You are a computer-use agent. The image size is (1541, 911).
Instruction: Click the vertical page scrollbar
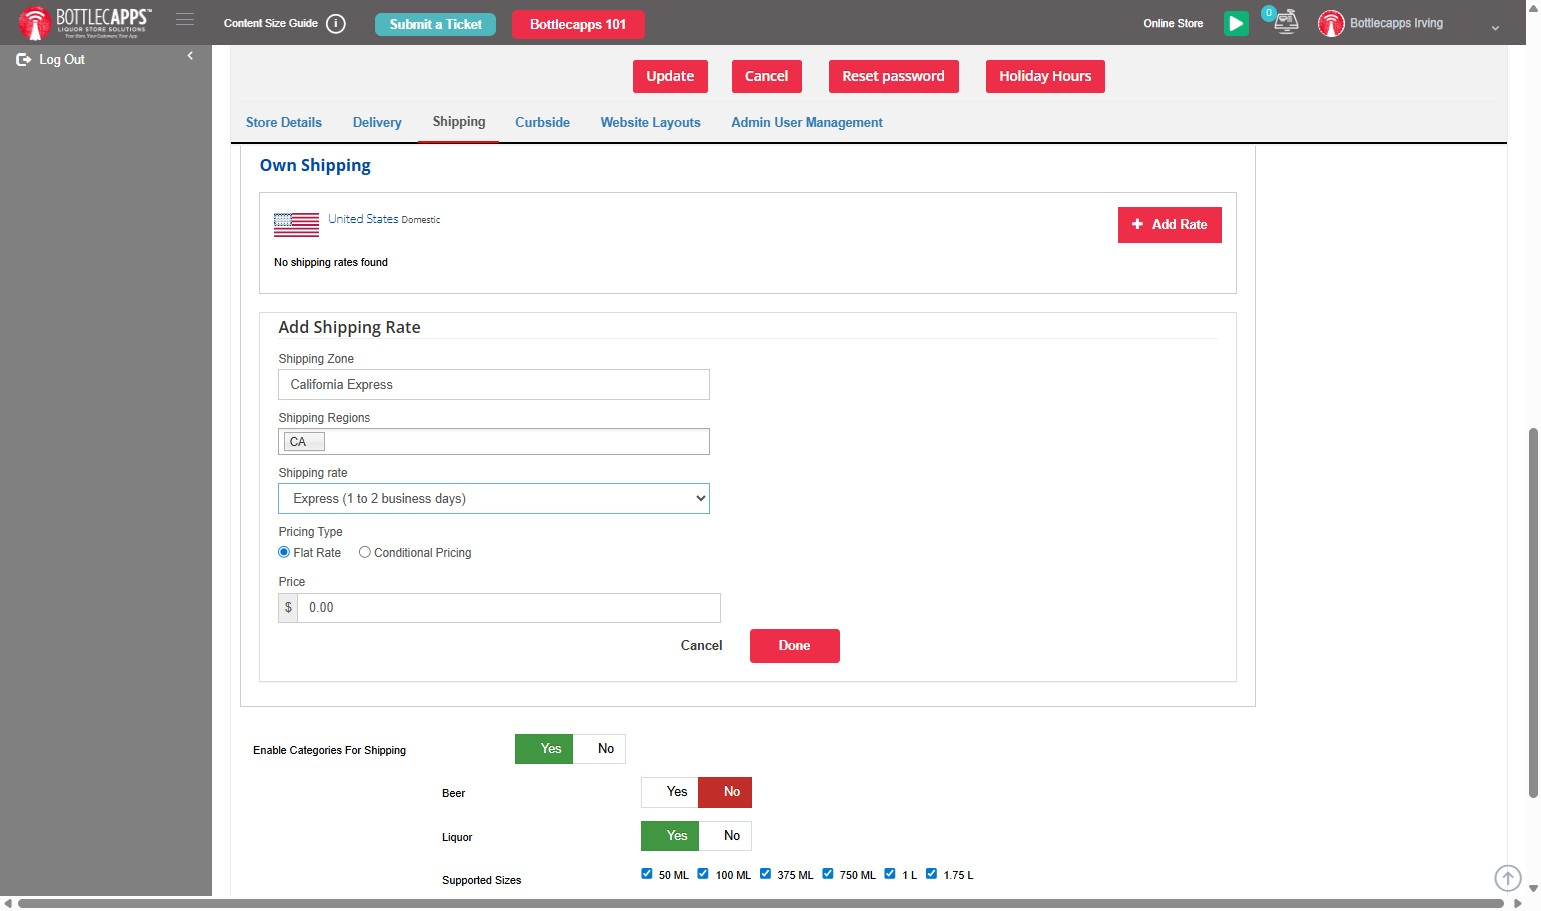click(x=1533, y=612)
